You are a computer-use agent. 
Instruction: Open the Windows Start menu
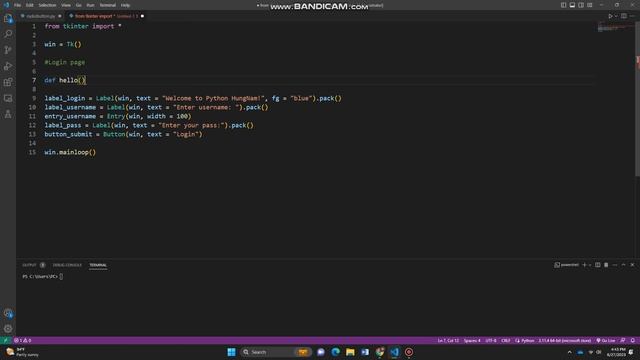tap(231, 352)
